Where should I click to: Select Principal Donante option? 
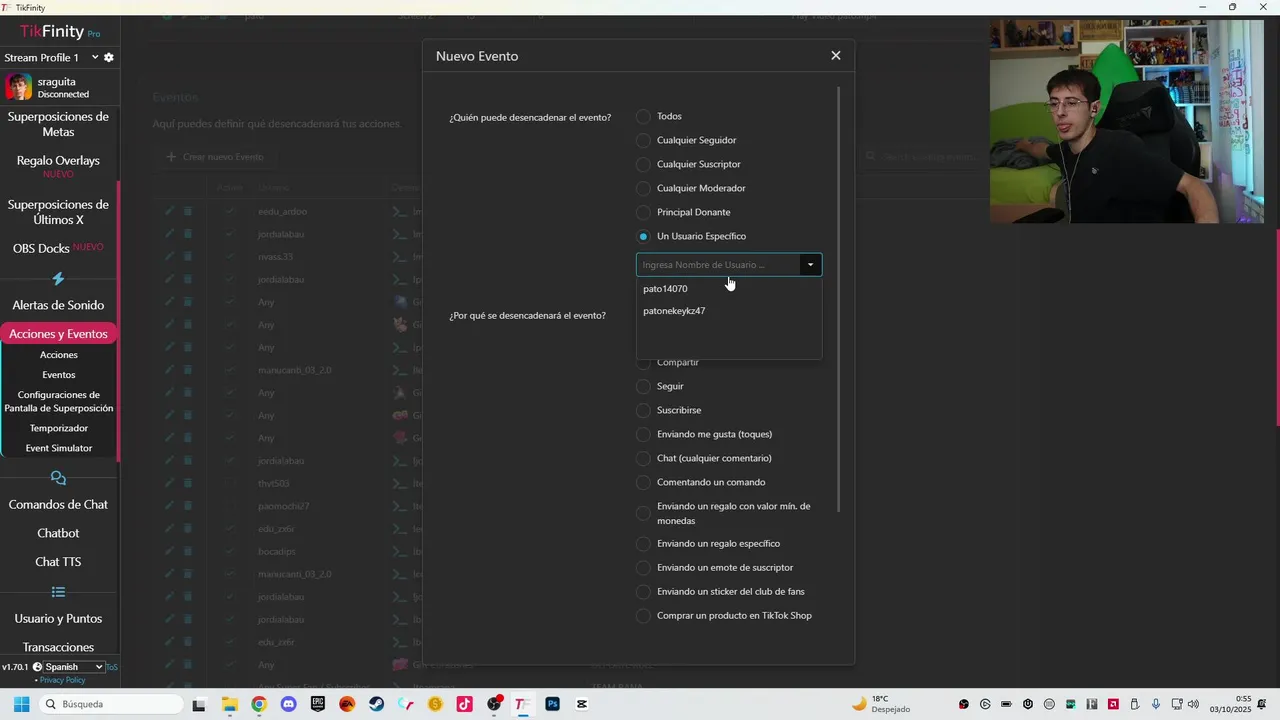coord(643,213)
